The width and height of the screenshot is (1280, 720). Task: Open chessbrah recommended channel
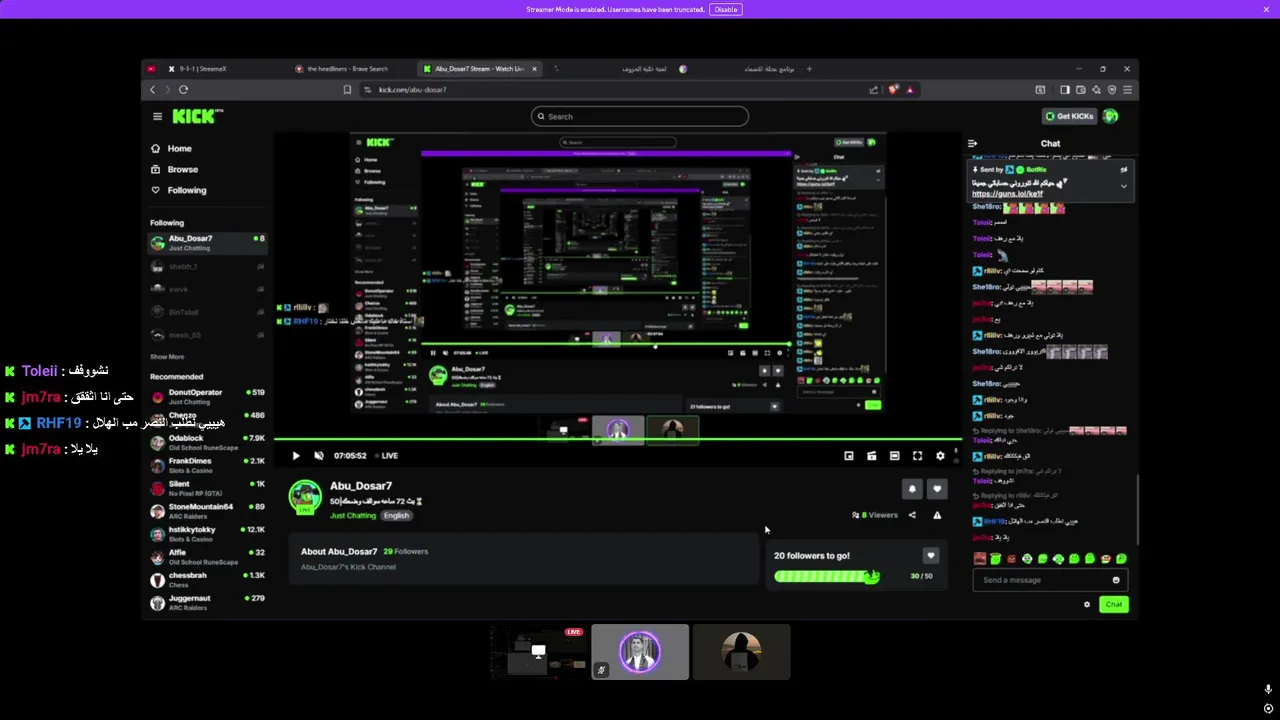pos(207,580)
